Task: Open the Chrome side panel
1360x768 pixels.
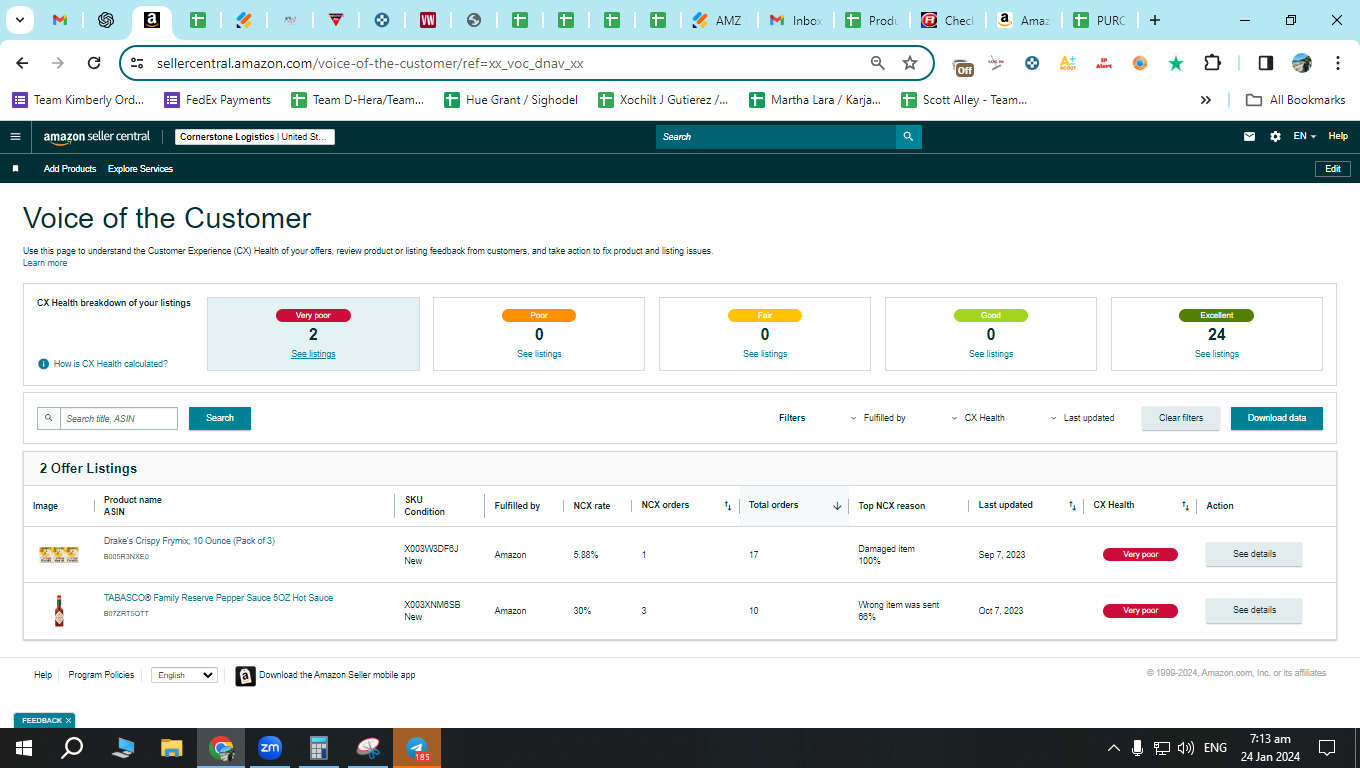Action: pos(1265,63)
